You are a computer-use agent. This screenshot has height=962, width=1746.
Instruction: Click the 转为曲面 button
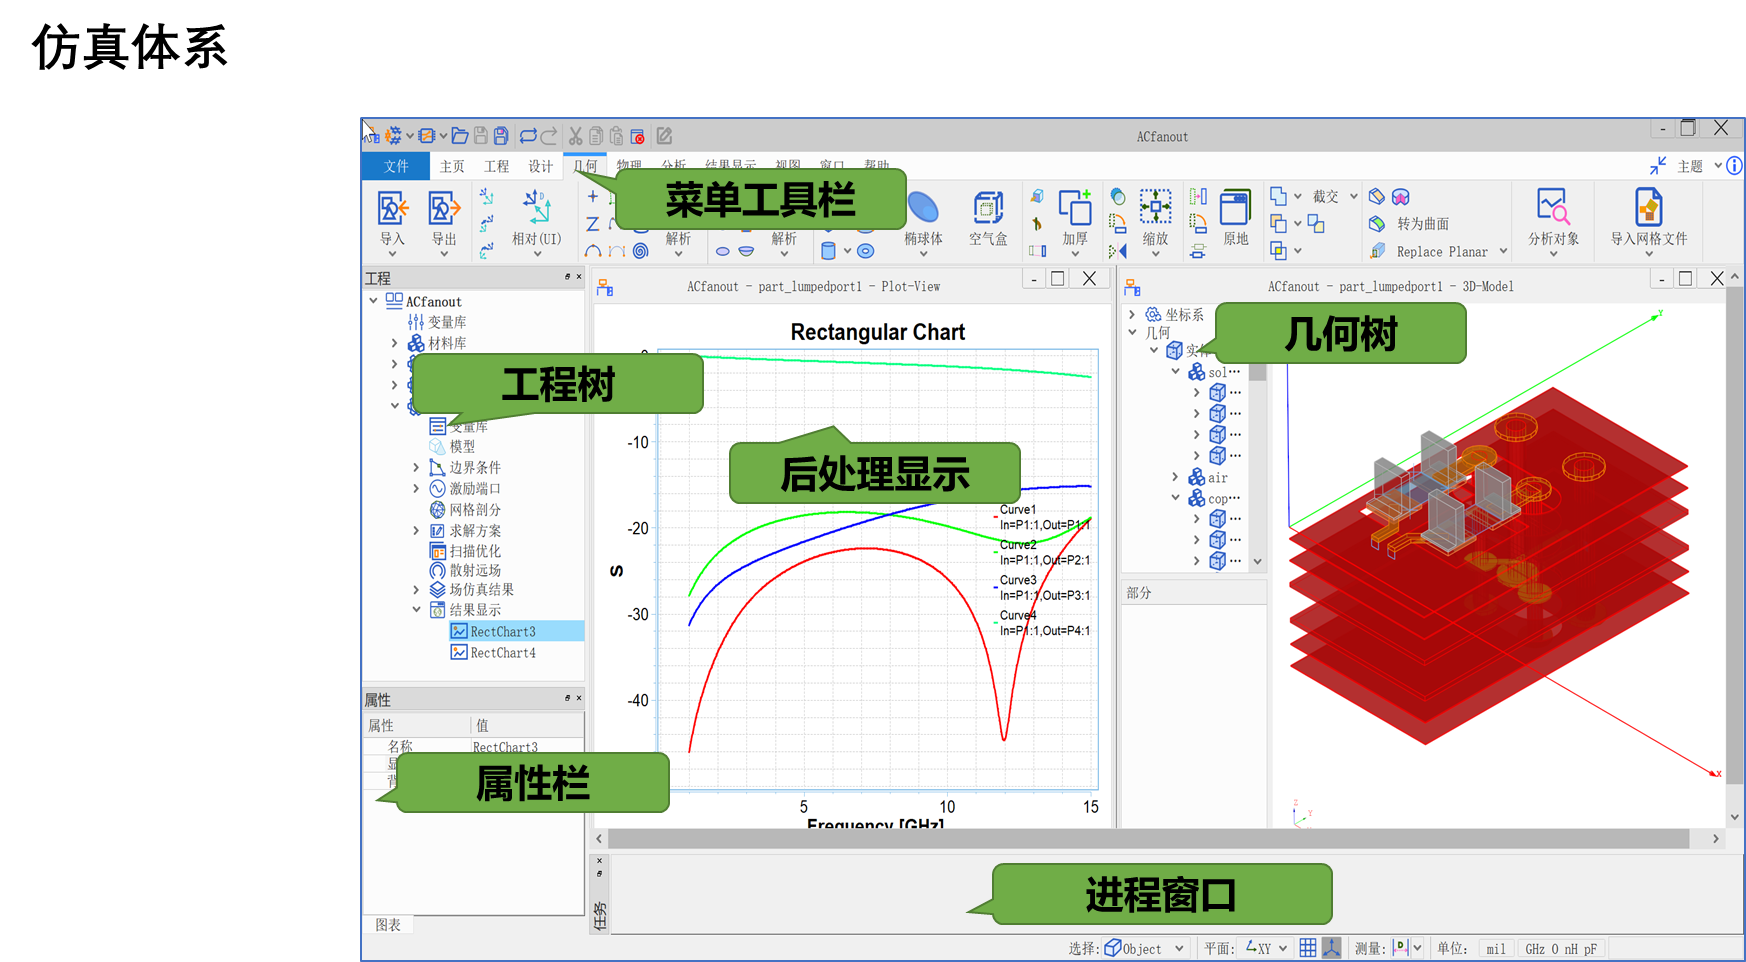coord(1422,224)
